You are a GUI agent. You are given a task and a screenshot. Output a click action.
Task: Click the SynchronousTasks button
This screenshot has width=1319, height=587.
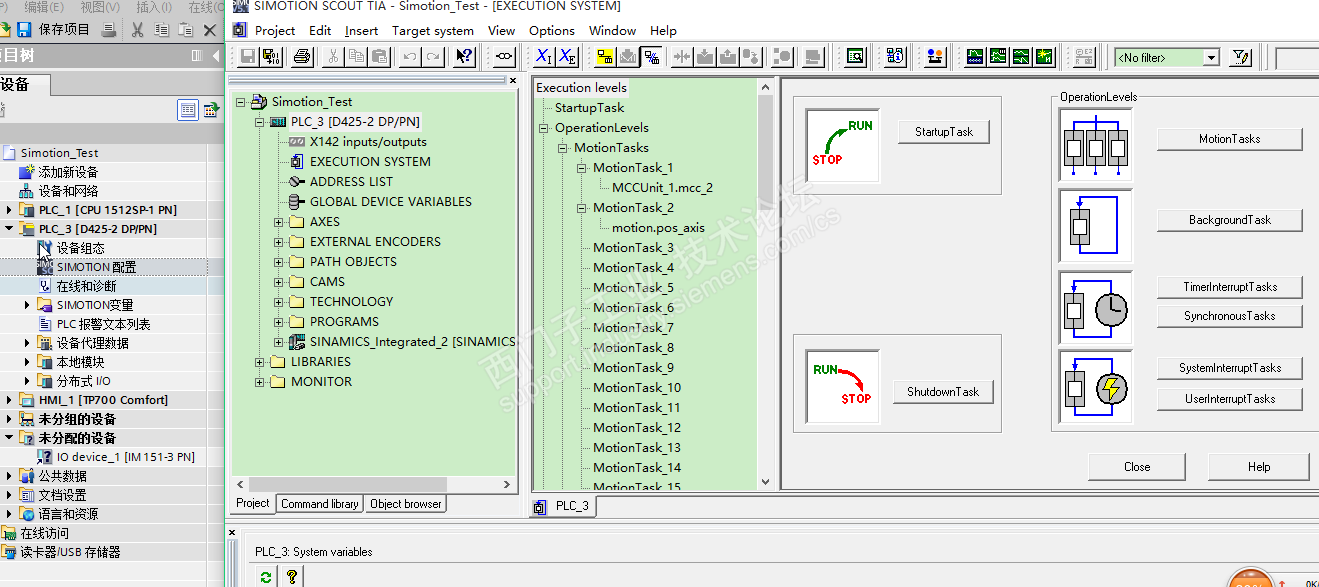1230,316
